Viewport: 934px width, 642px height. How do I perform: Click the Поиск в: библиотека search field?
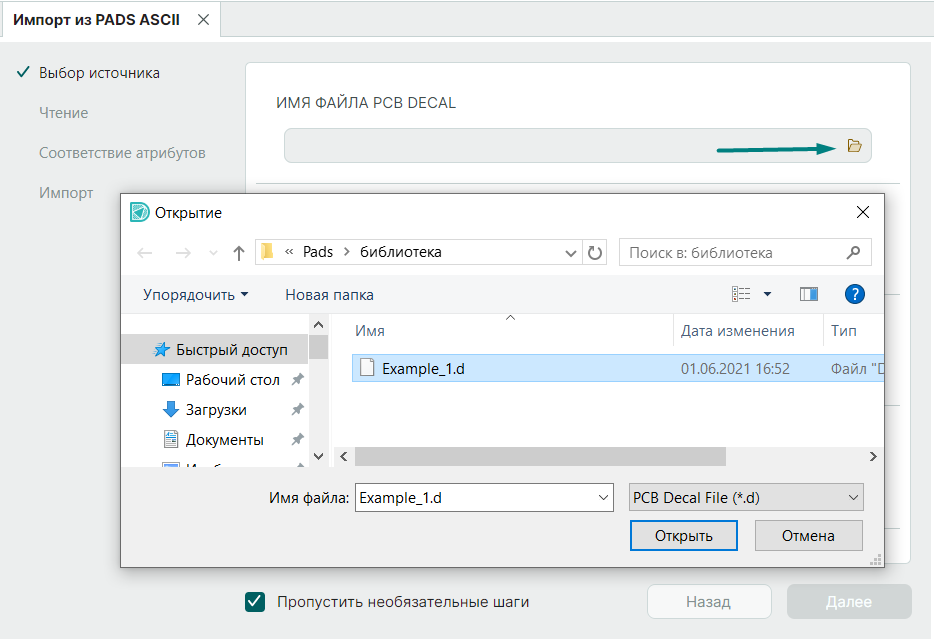(735, 253)
